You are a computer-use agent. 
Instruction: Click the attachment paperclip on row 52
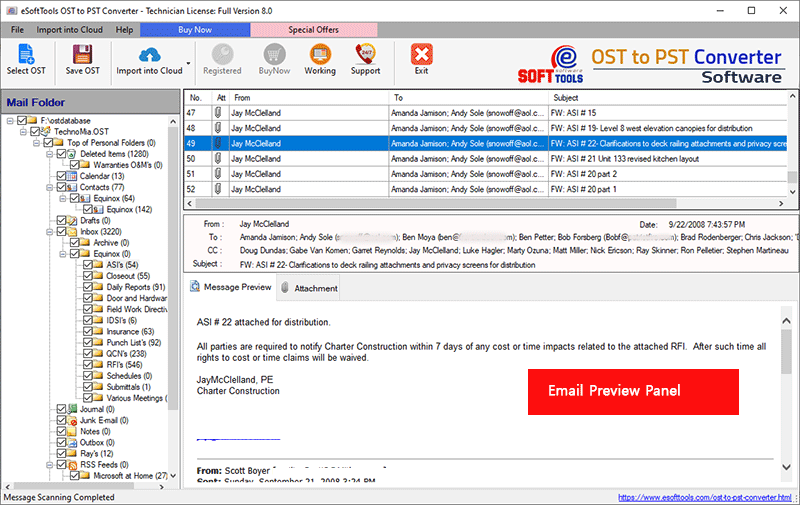click(x=218, y=189)
